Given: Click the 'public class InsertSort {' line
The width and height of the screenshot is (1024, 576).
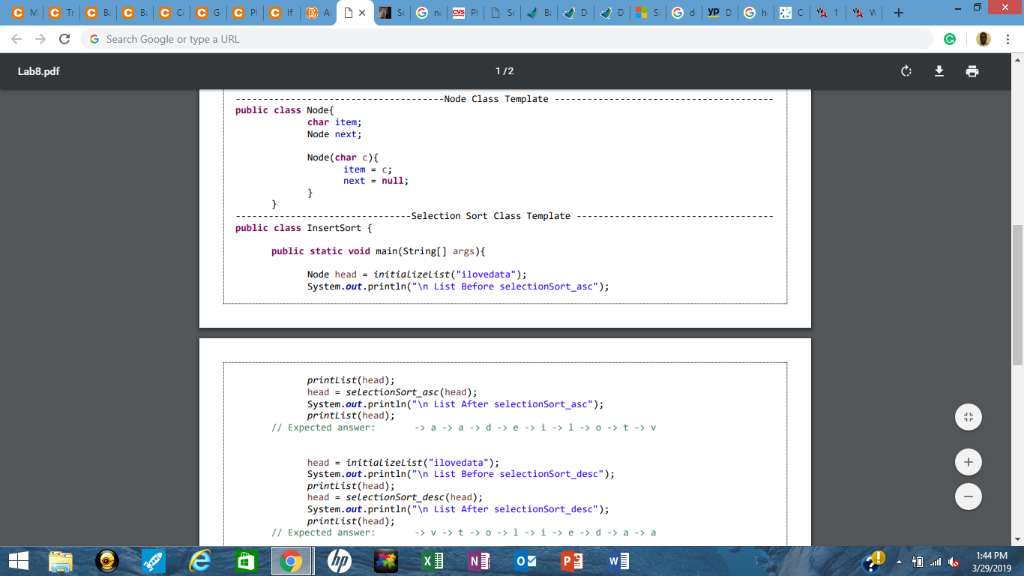Looking at the screenshot, I should coord(304,228).
